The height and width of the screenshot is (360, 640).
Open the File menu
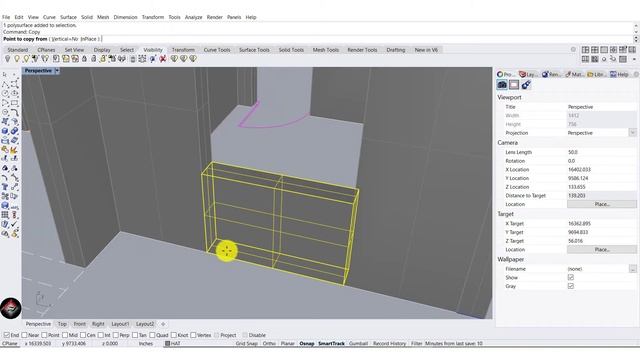(6, 17)
